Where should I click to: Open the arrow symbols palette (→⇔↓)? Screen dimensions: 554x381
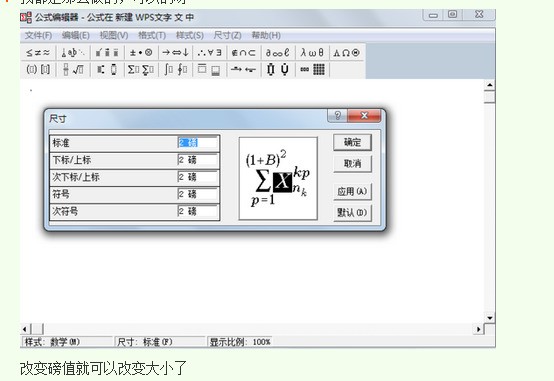(176, 53)
